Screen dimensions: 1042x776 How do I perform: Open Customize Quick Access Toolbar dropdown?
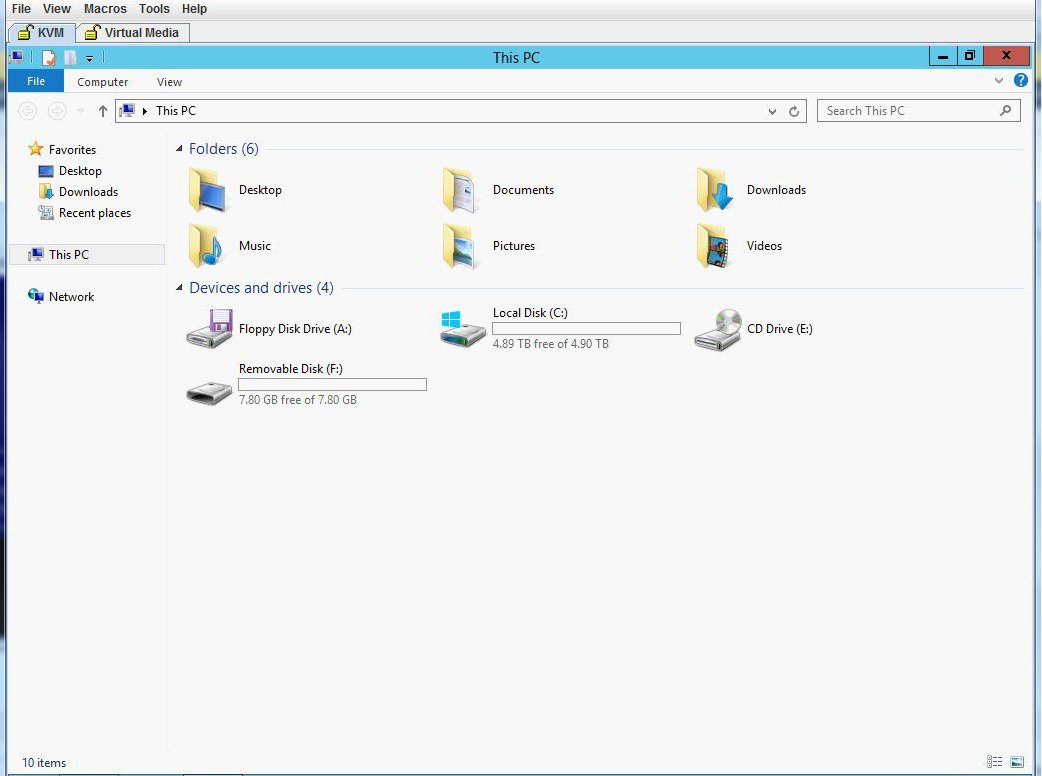point(89,58)
